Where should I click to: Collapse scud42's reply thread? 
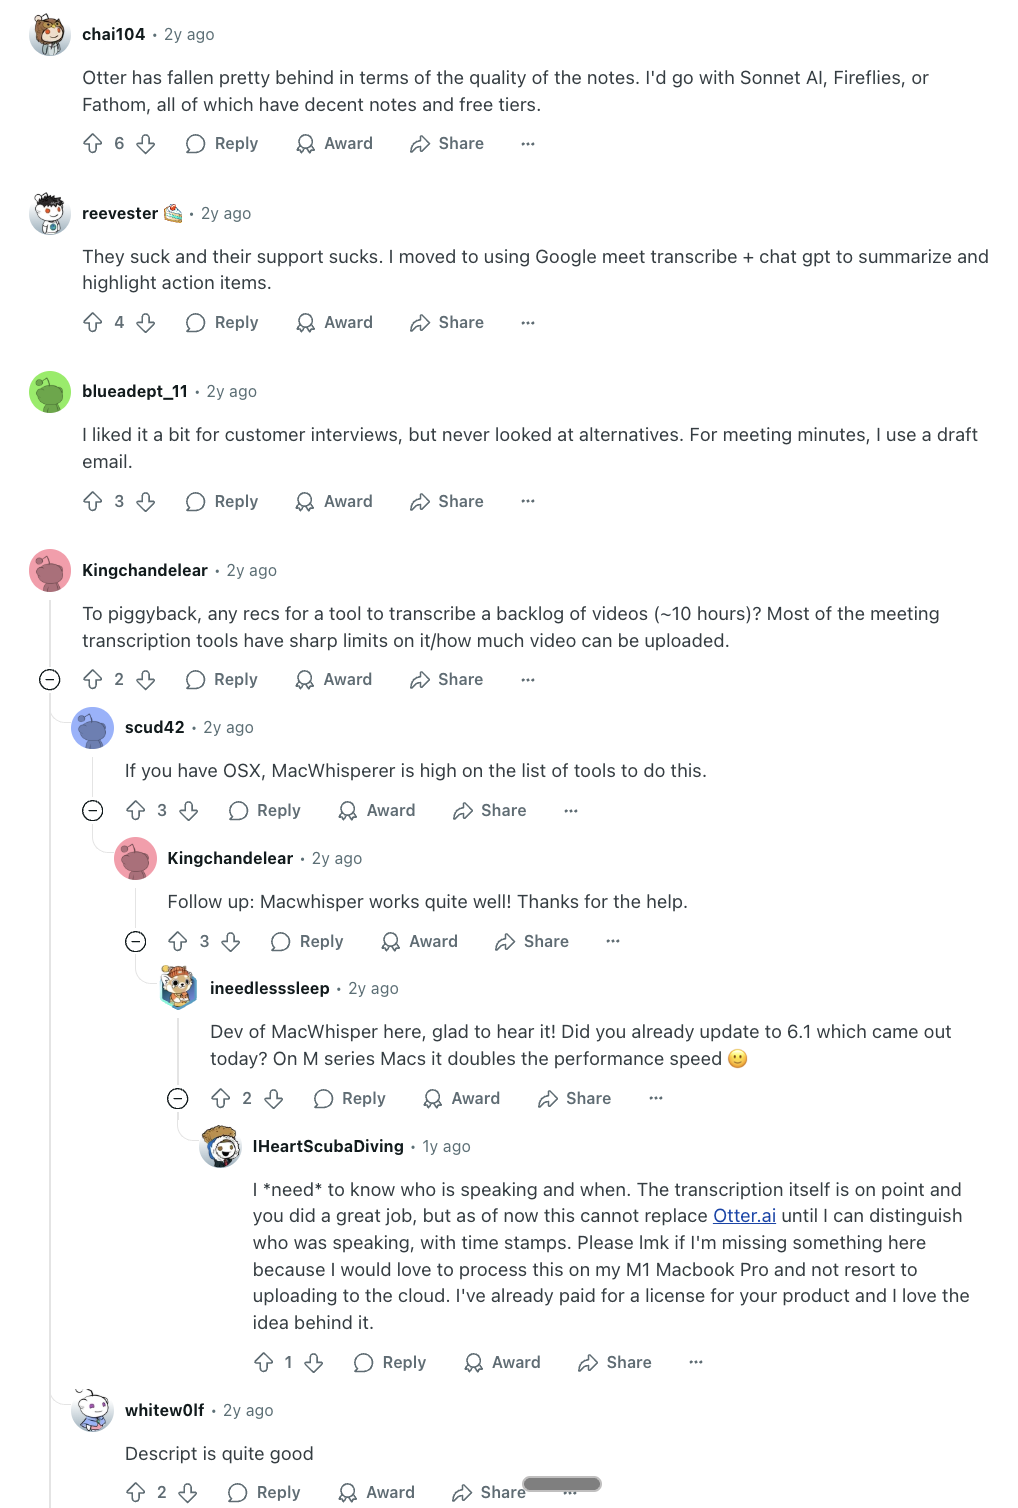(x=93, y=810)
